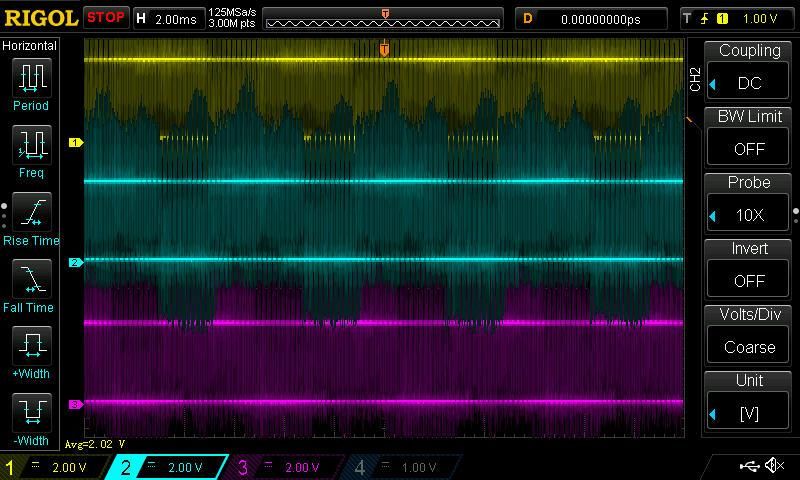This screenshot has width=800, height=480.
Task: Select the Fall Time measurement icon
Action: coord(32,279)
